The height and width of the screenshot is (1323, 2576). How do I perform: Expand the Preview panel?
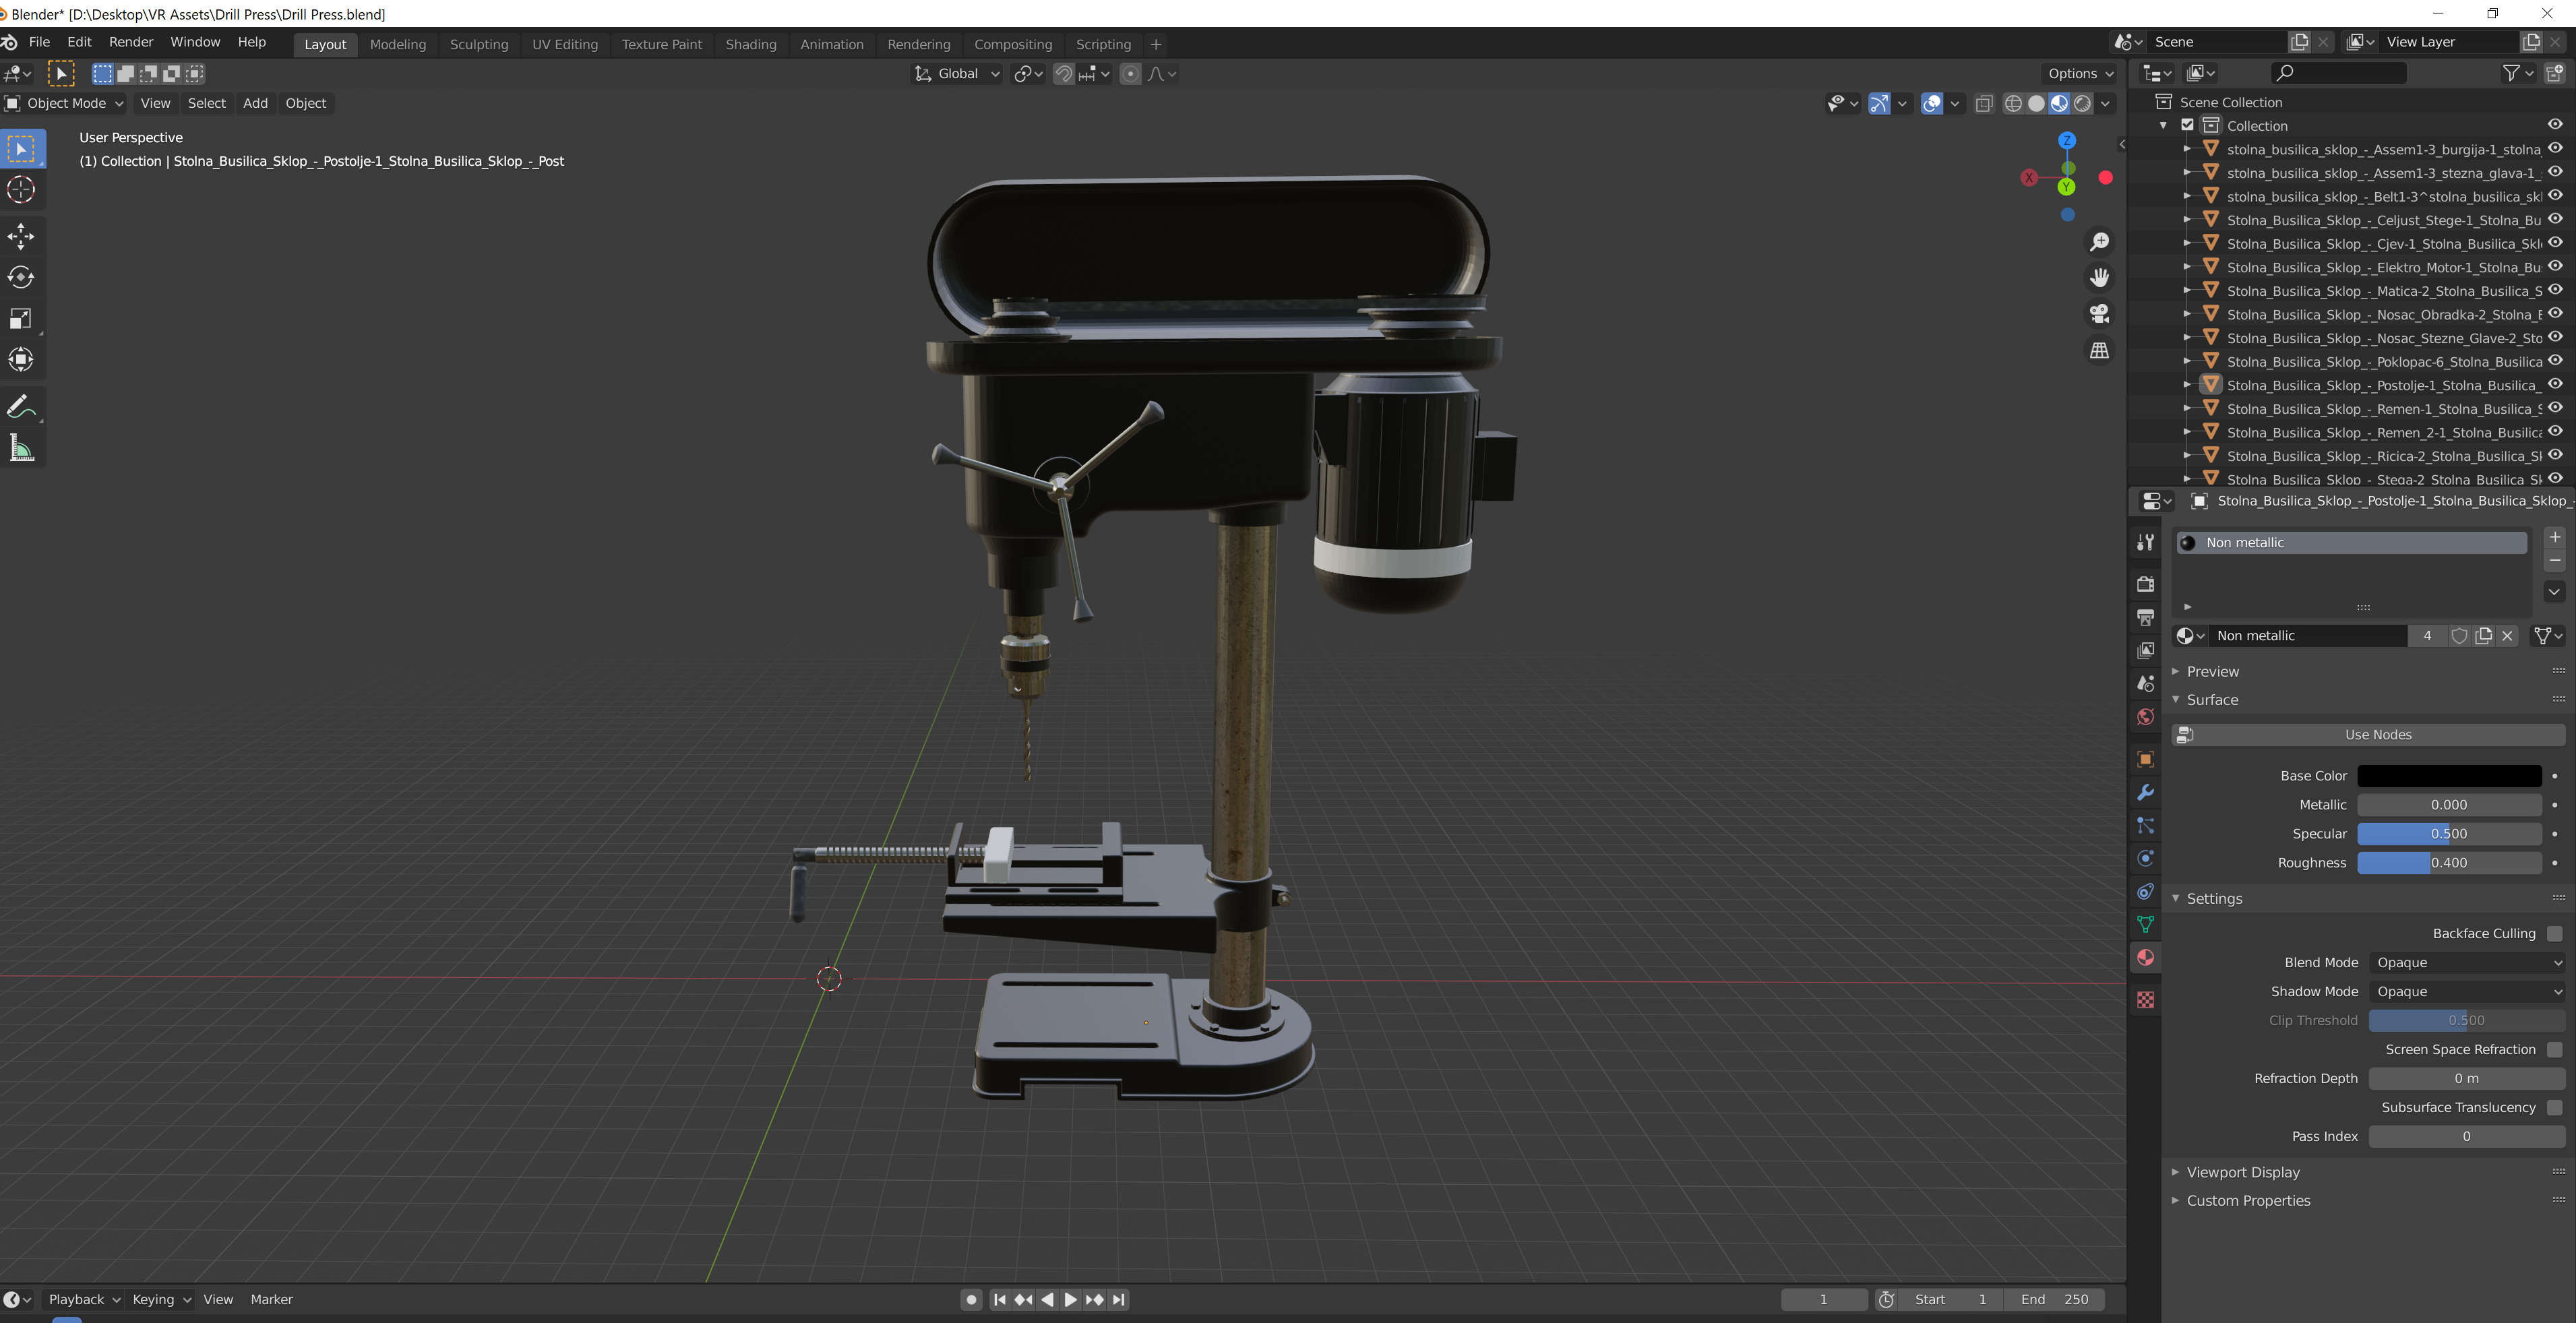(x=2212, y=671)
